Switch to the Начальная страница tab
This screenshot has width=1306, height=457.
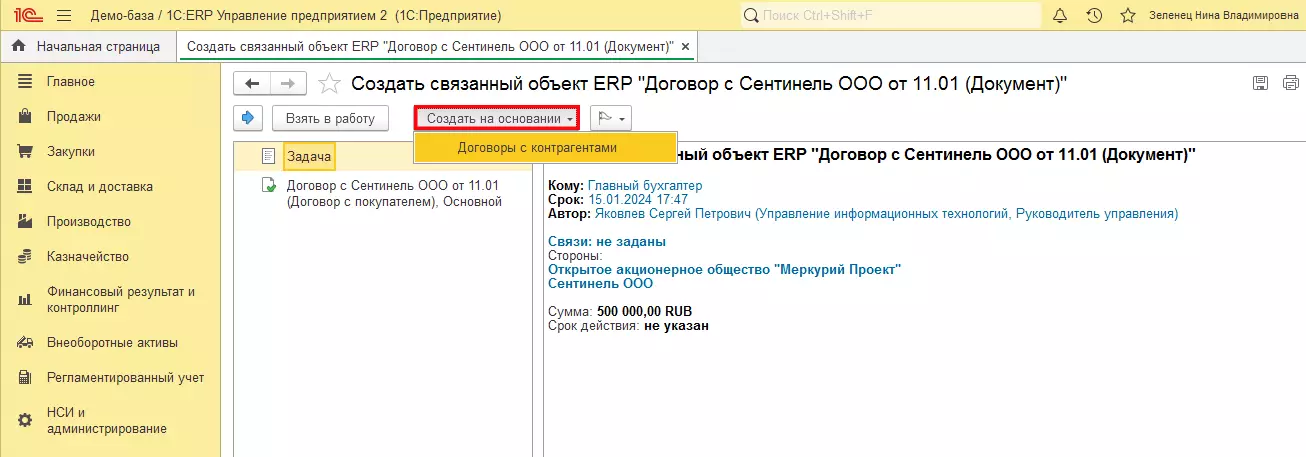pyautogui.click(x=88, y=46)
